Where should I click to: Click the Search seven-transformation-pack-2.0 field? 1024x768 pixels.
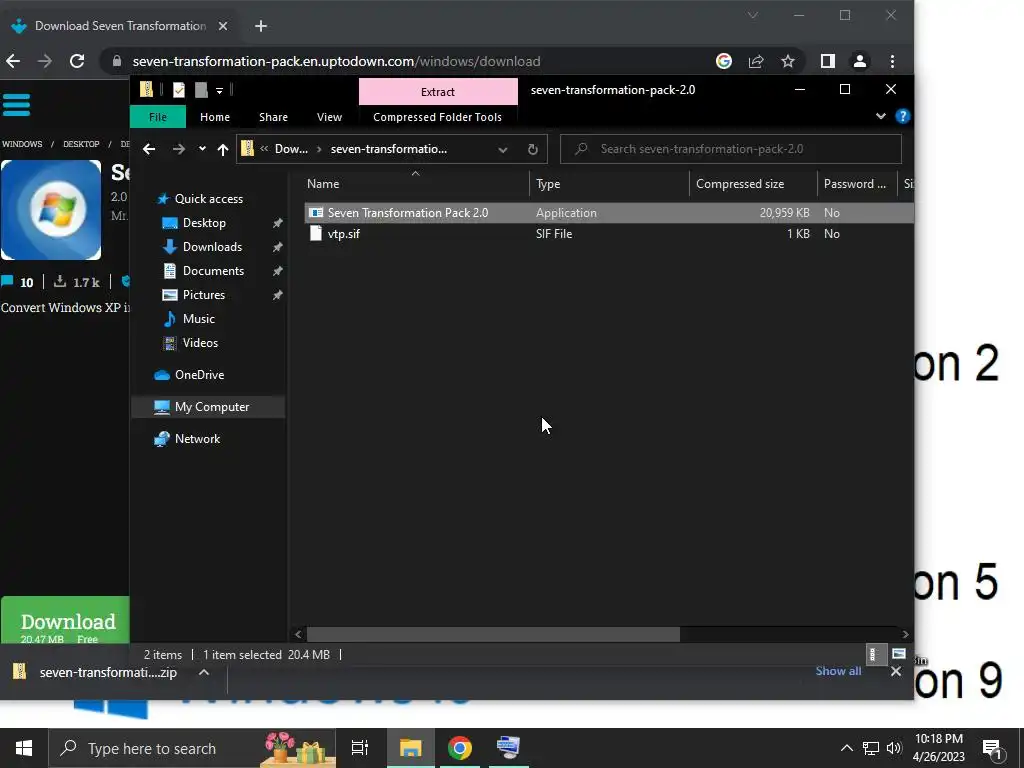point(731,149)
